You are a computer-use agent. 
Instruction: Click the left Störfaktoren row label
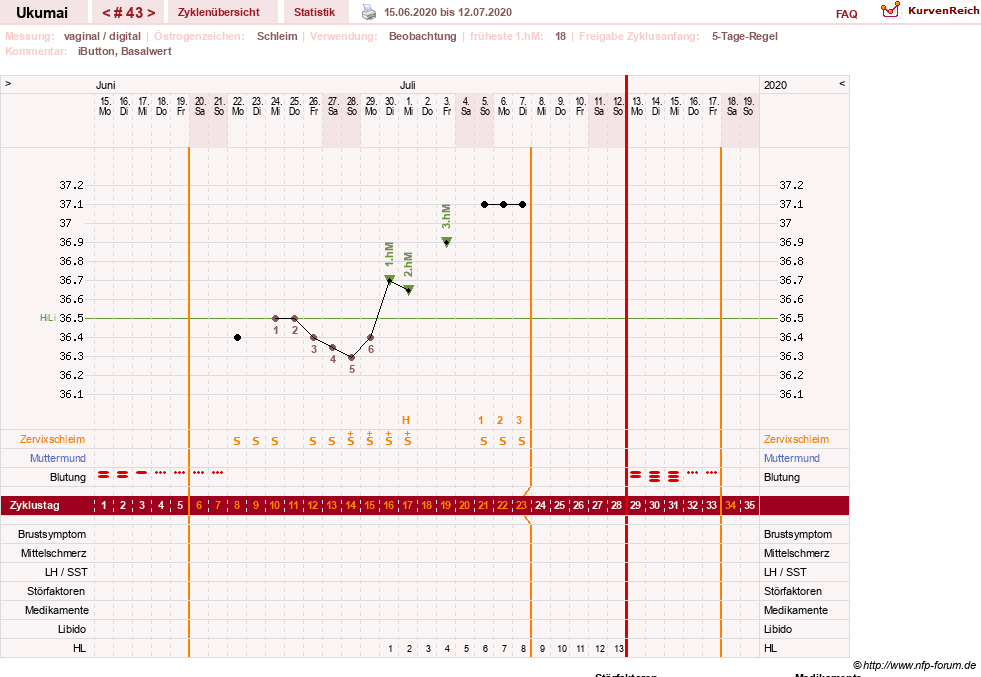[56, 591]
